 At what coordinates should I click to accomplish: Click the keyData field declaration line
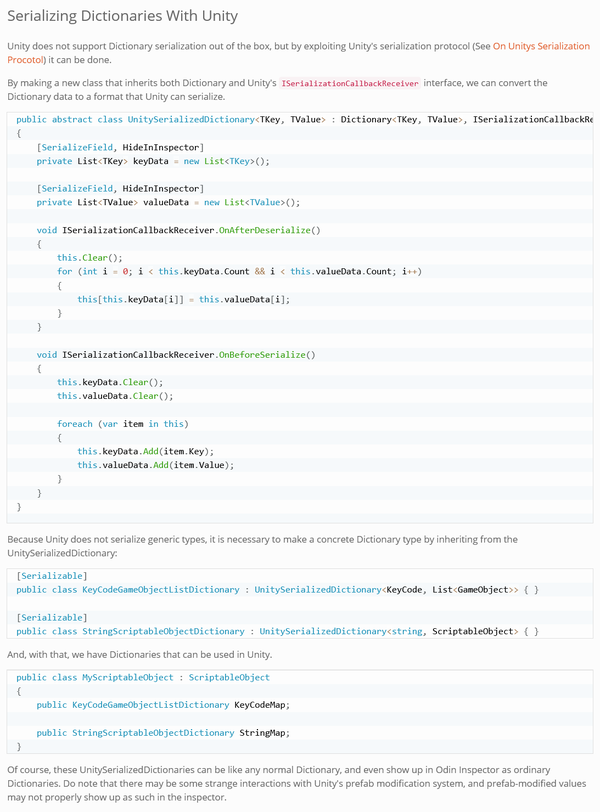click(x=153, y=161)
